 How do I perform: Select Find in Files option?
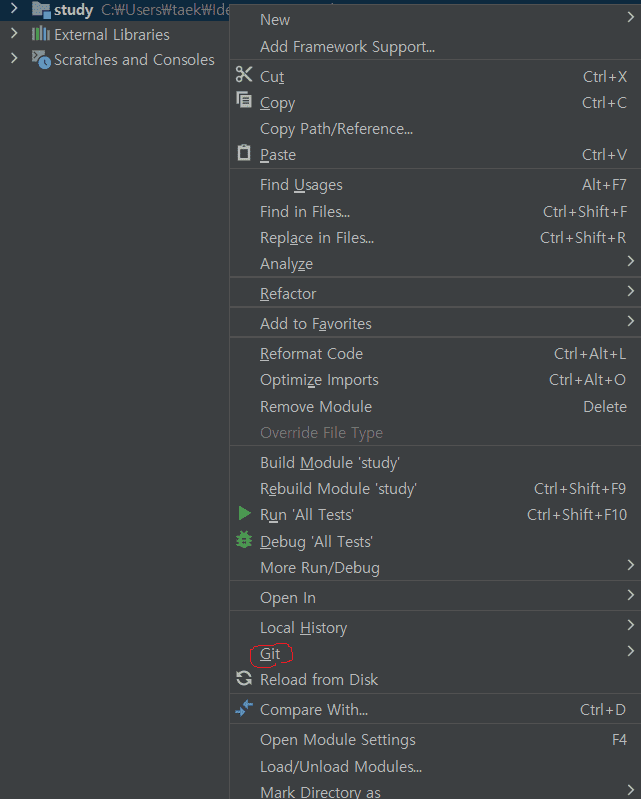click(x=304, y=211)
